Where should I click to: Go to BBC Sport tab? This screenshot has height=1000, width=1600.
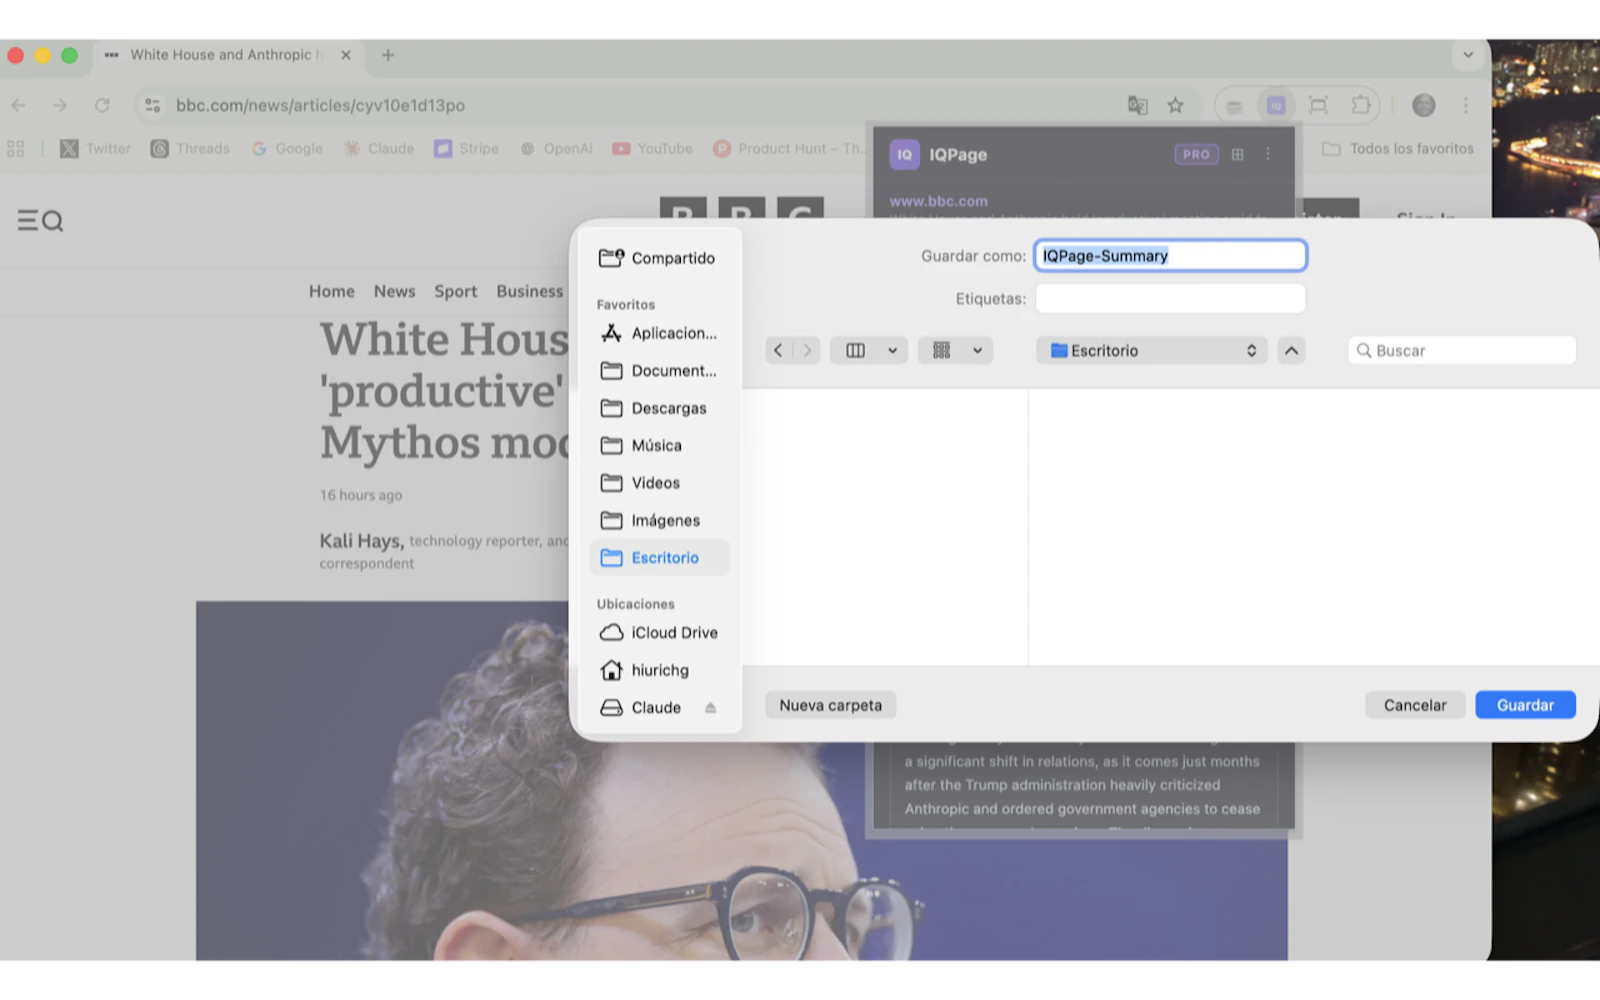[456, 291]
